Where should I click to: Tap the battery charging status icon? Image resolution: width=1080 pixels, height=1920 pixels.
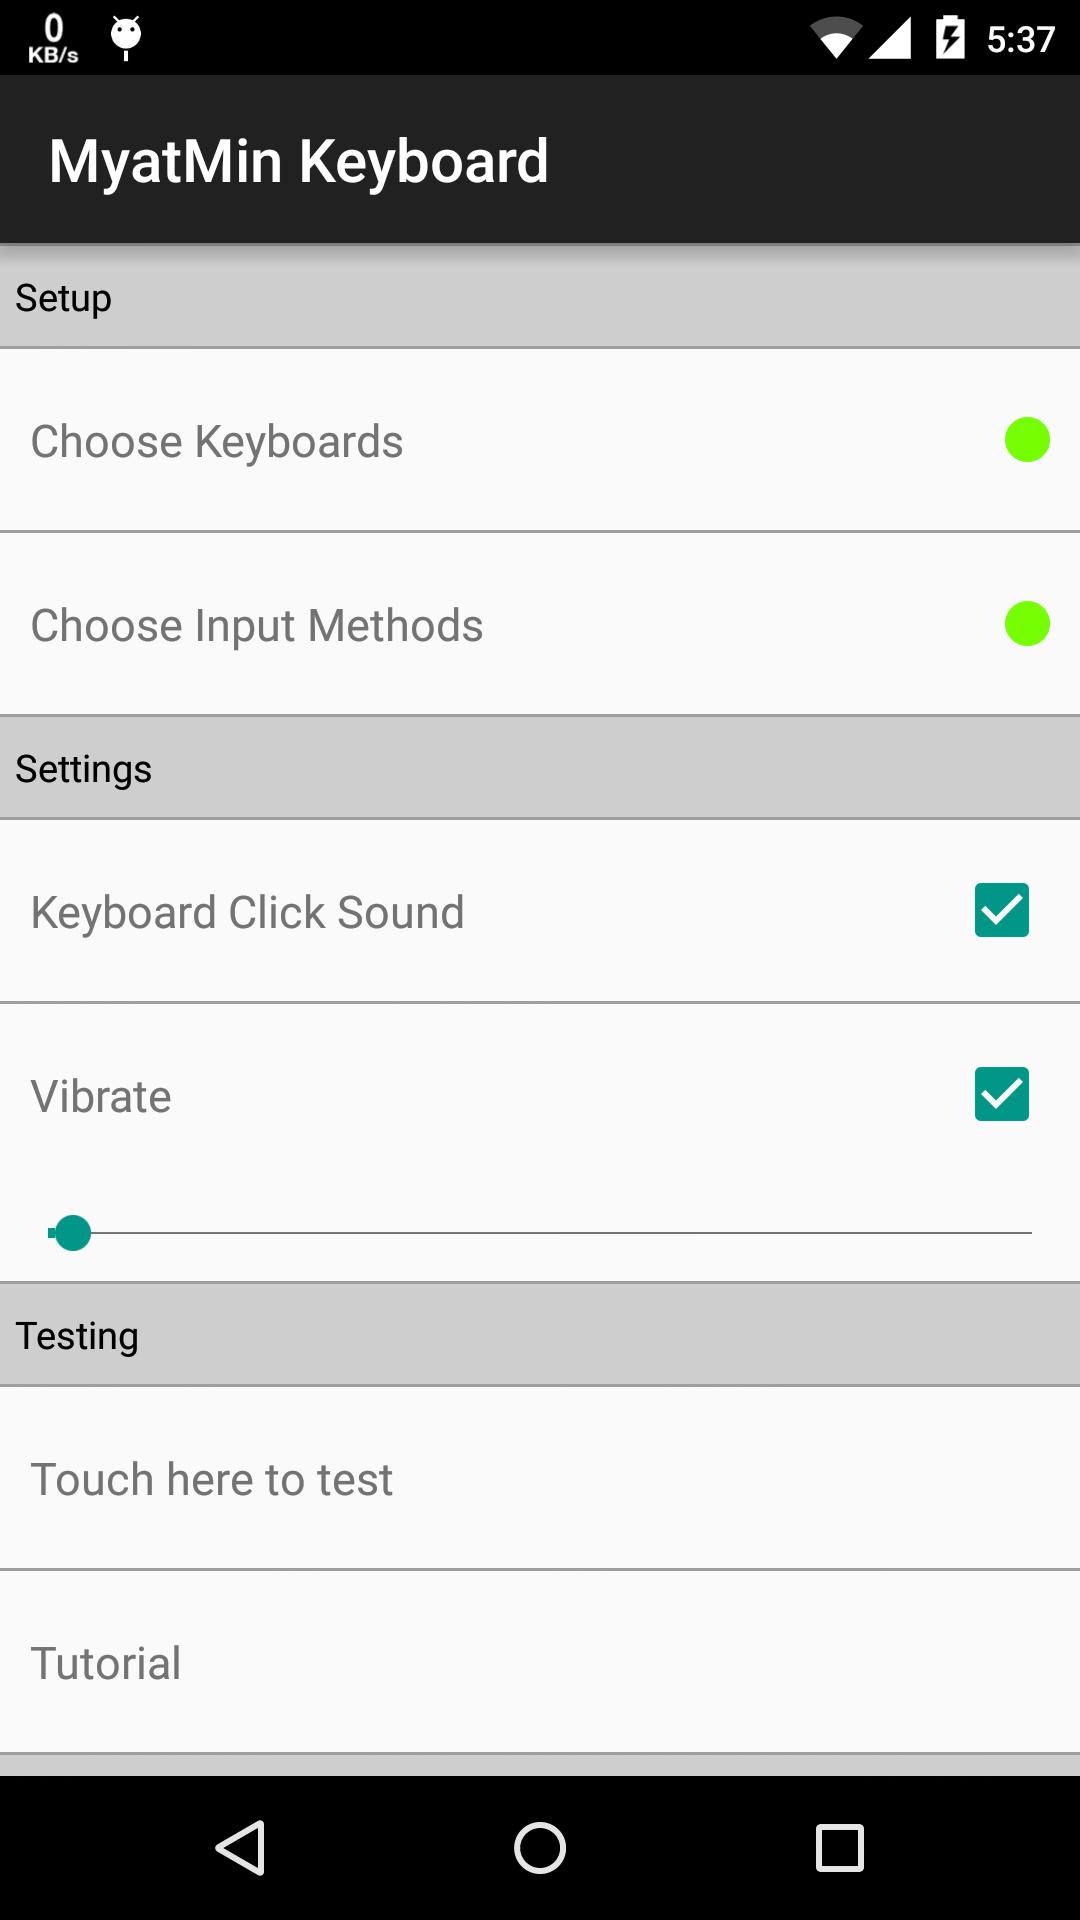coord(949,39)
